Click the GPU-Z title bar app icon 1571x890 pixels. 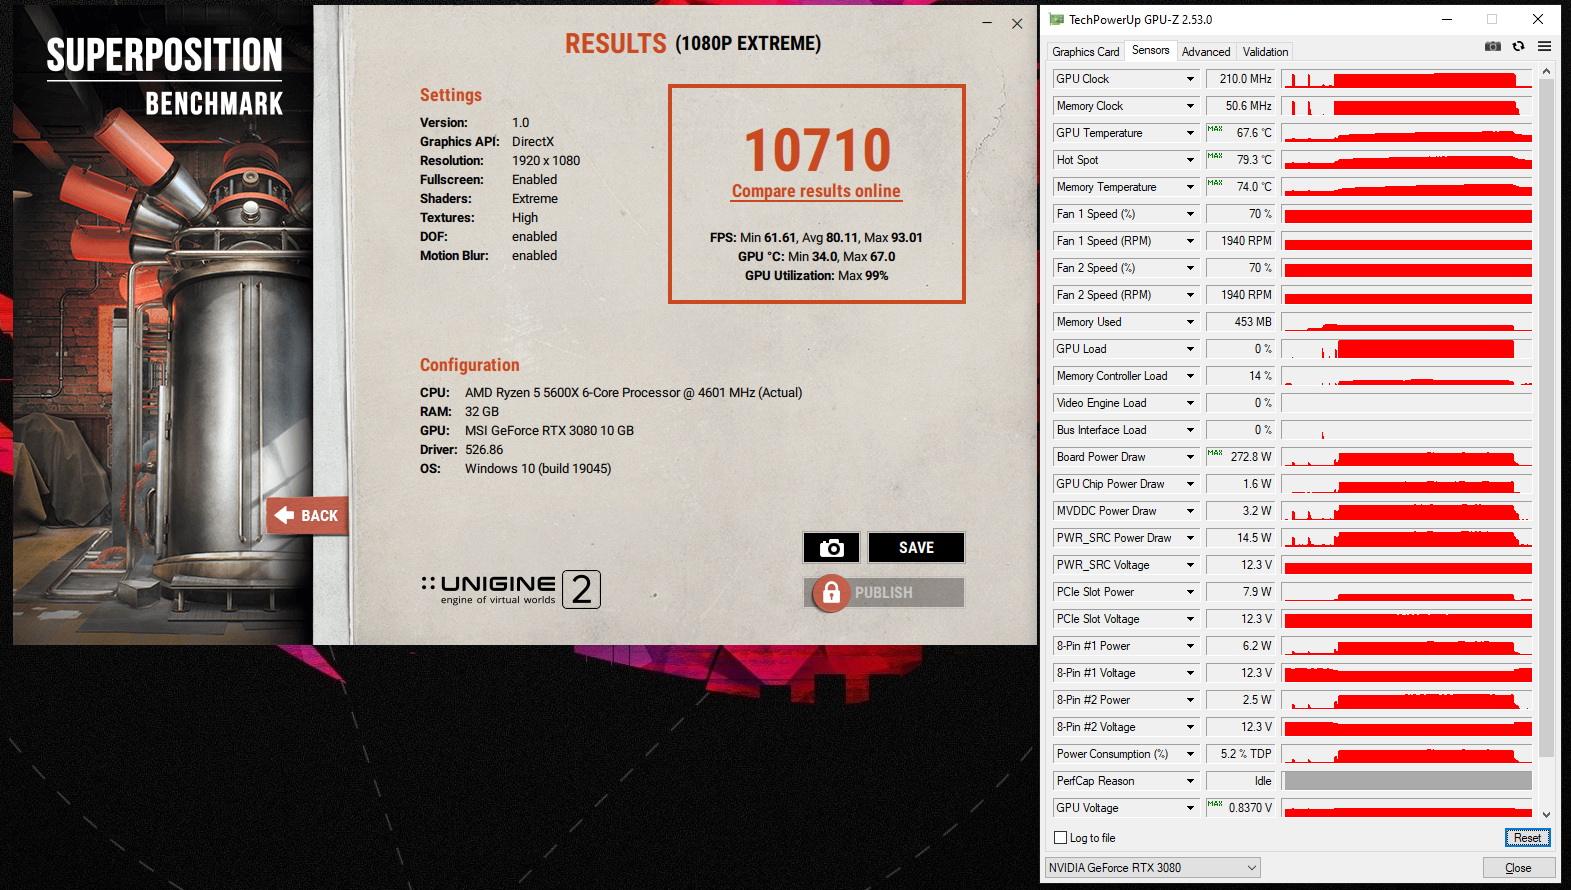coord(1056,19)
